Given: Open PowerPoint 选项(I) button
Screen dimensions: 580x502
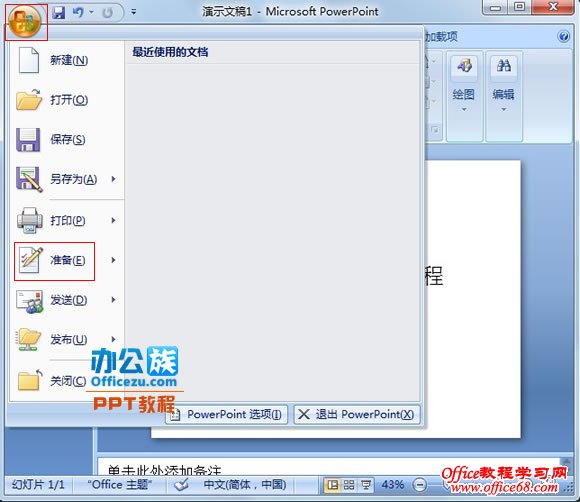Looking at the screenshot, I should (226, 414).
